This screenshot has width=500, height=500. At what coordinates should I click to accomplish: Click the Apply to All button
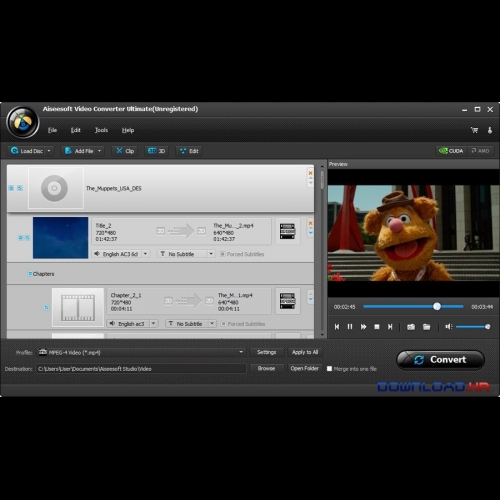point(305,352)
